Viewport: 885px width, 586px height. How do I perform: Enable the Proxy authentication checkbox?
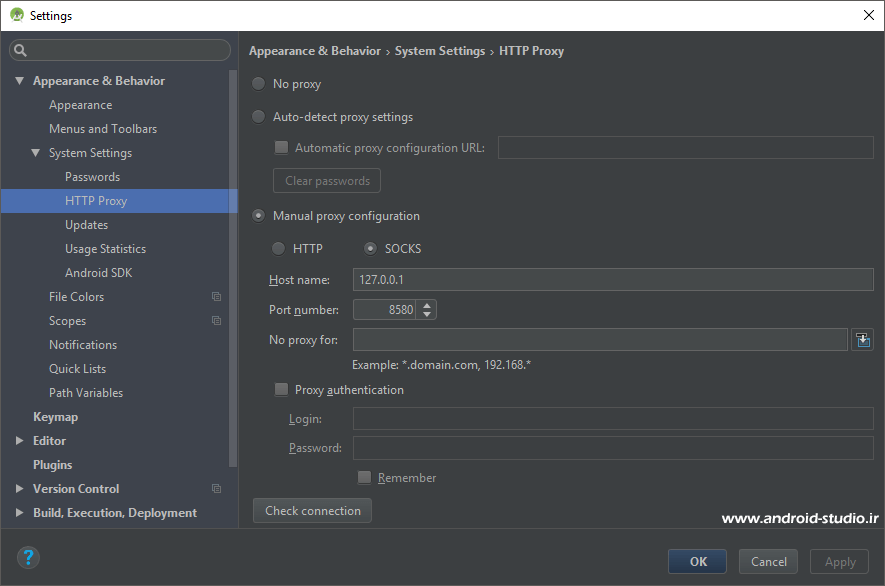281,390
